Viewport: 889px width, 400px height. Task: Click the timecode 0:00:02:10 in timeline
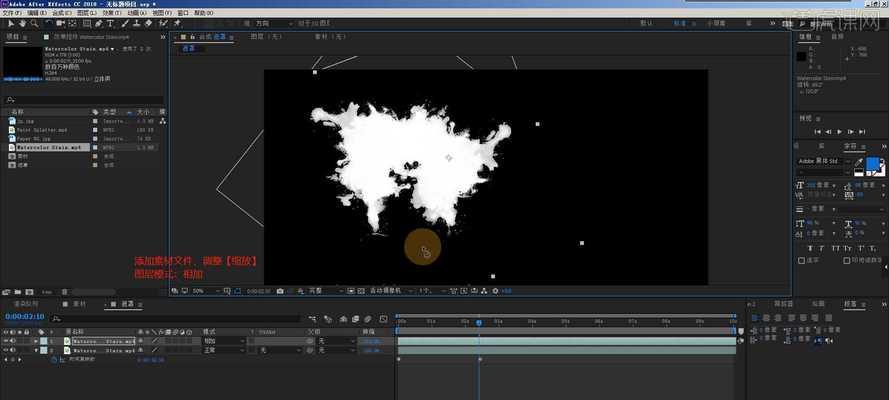24,317
